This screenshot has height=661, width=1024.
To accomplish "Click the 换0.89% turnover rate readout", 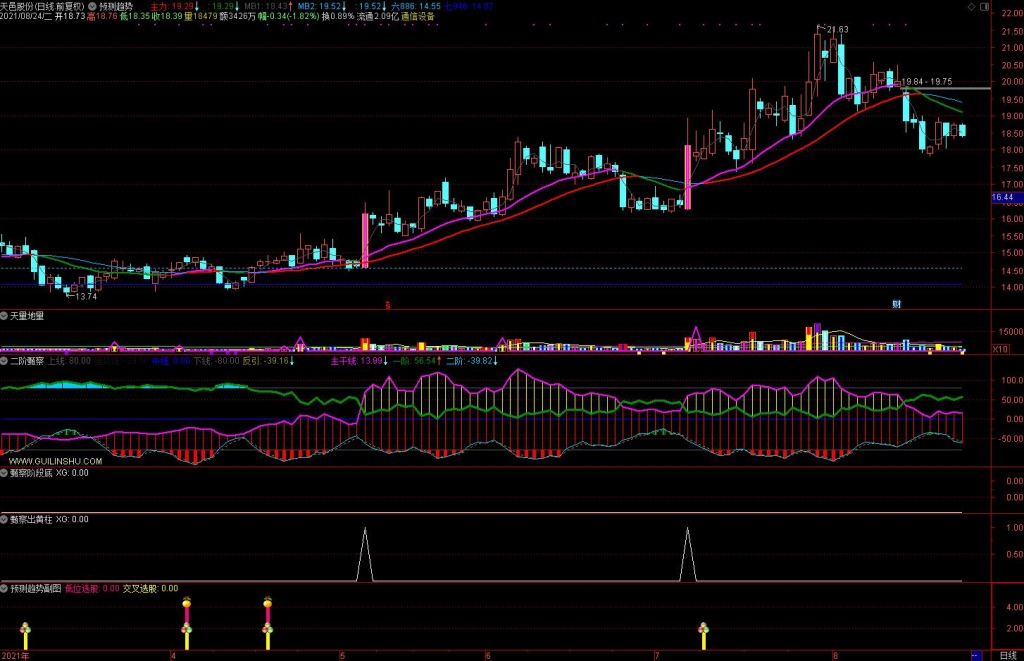I will tap(338, 16).
